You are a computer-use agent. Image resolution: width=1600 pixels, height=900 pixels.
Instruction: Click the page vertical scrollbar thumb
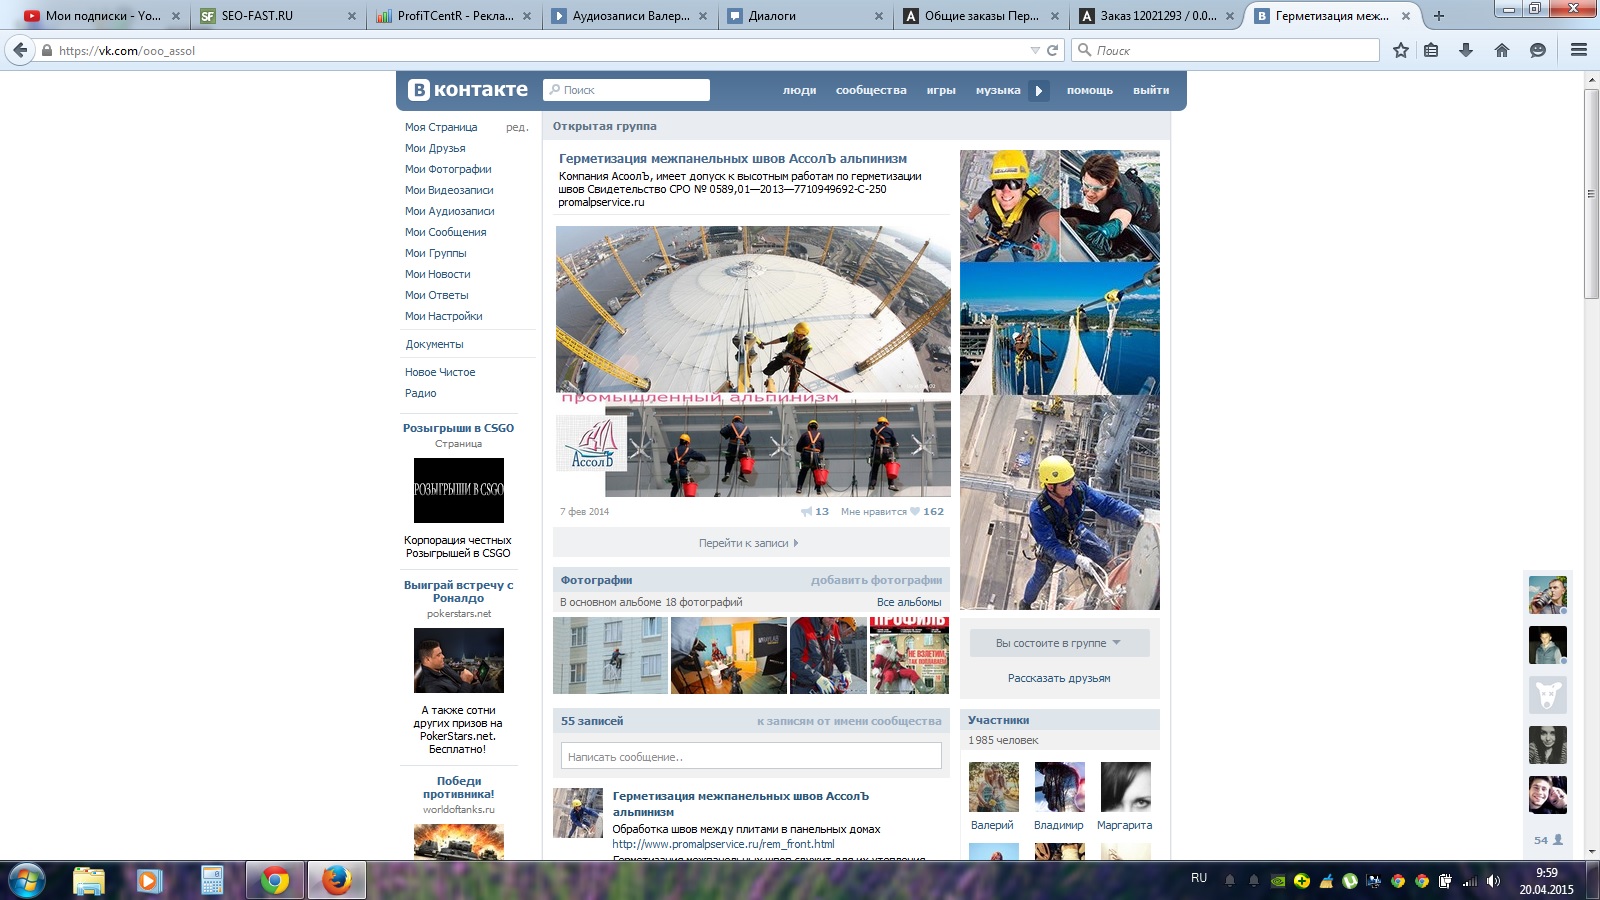[1592, 194]
